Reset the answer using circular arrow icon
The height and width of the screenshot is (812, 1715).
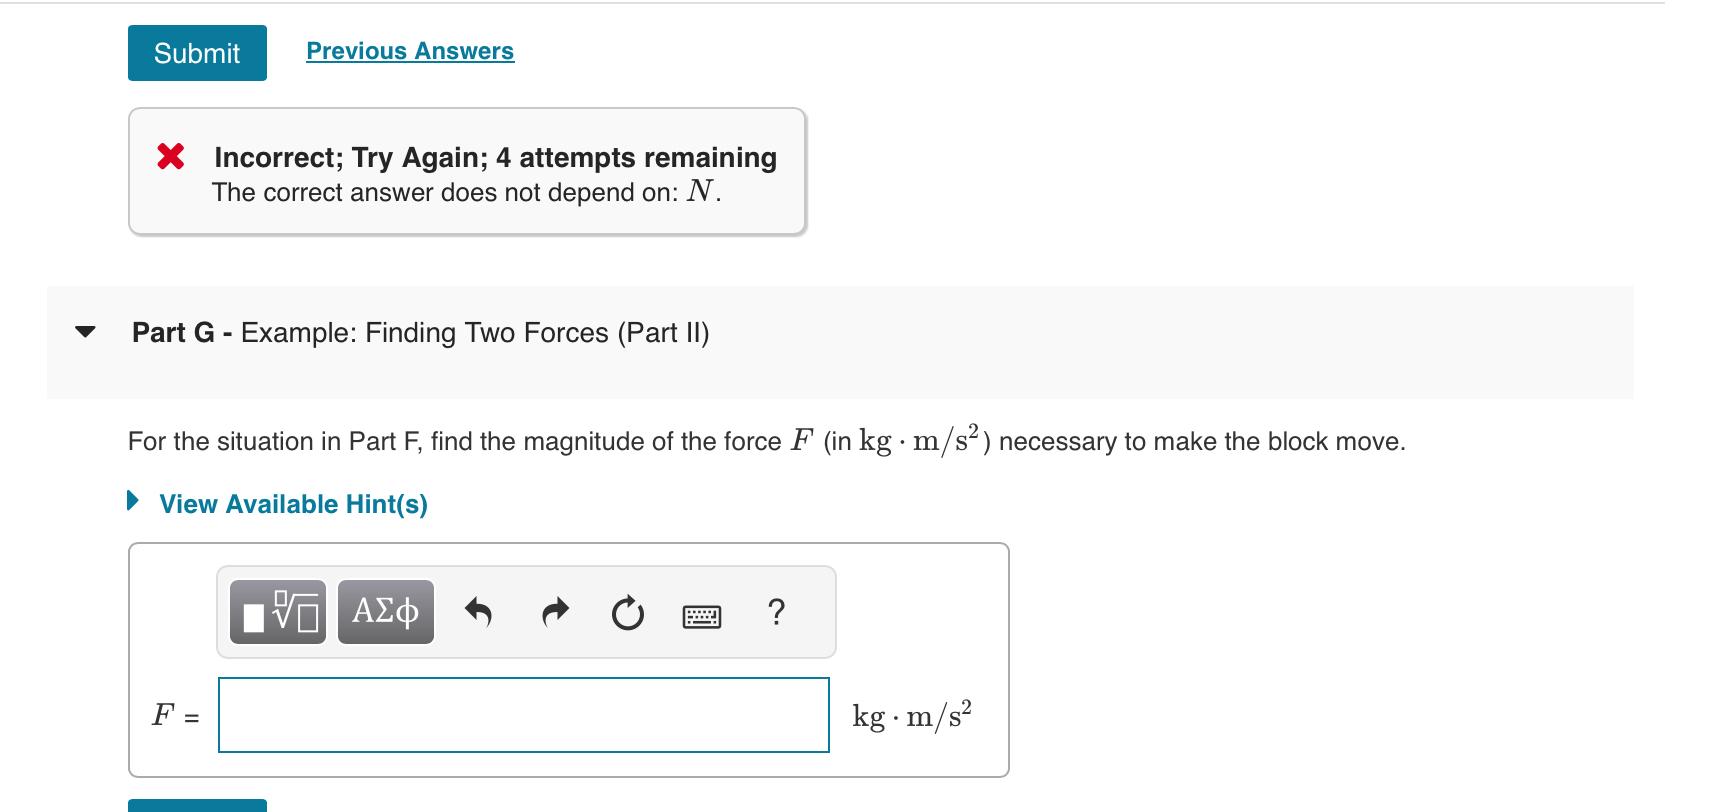[628, 611]
